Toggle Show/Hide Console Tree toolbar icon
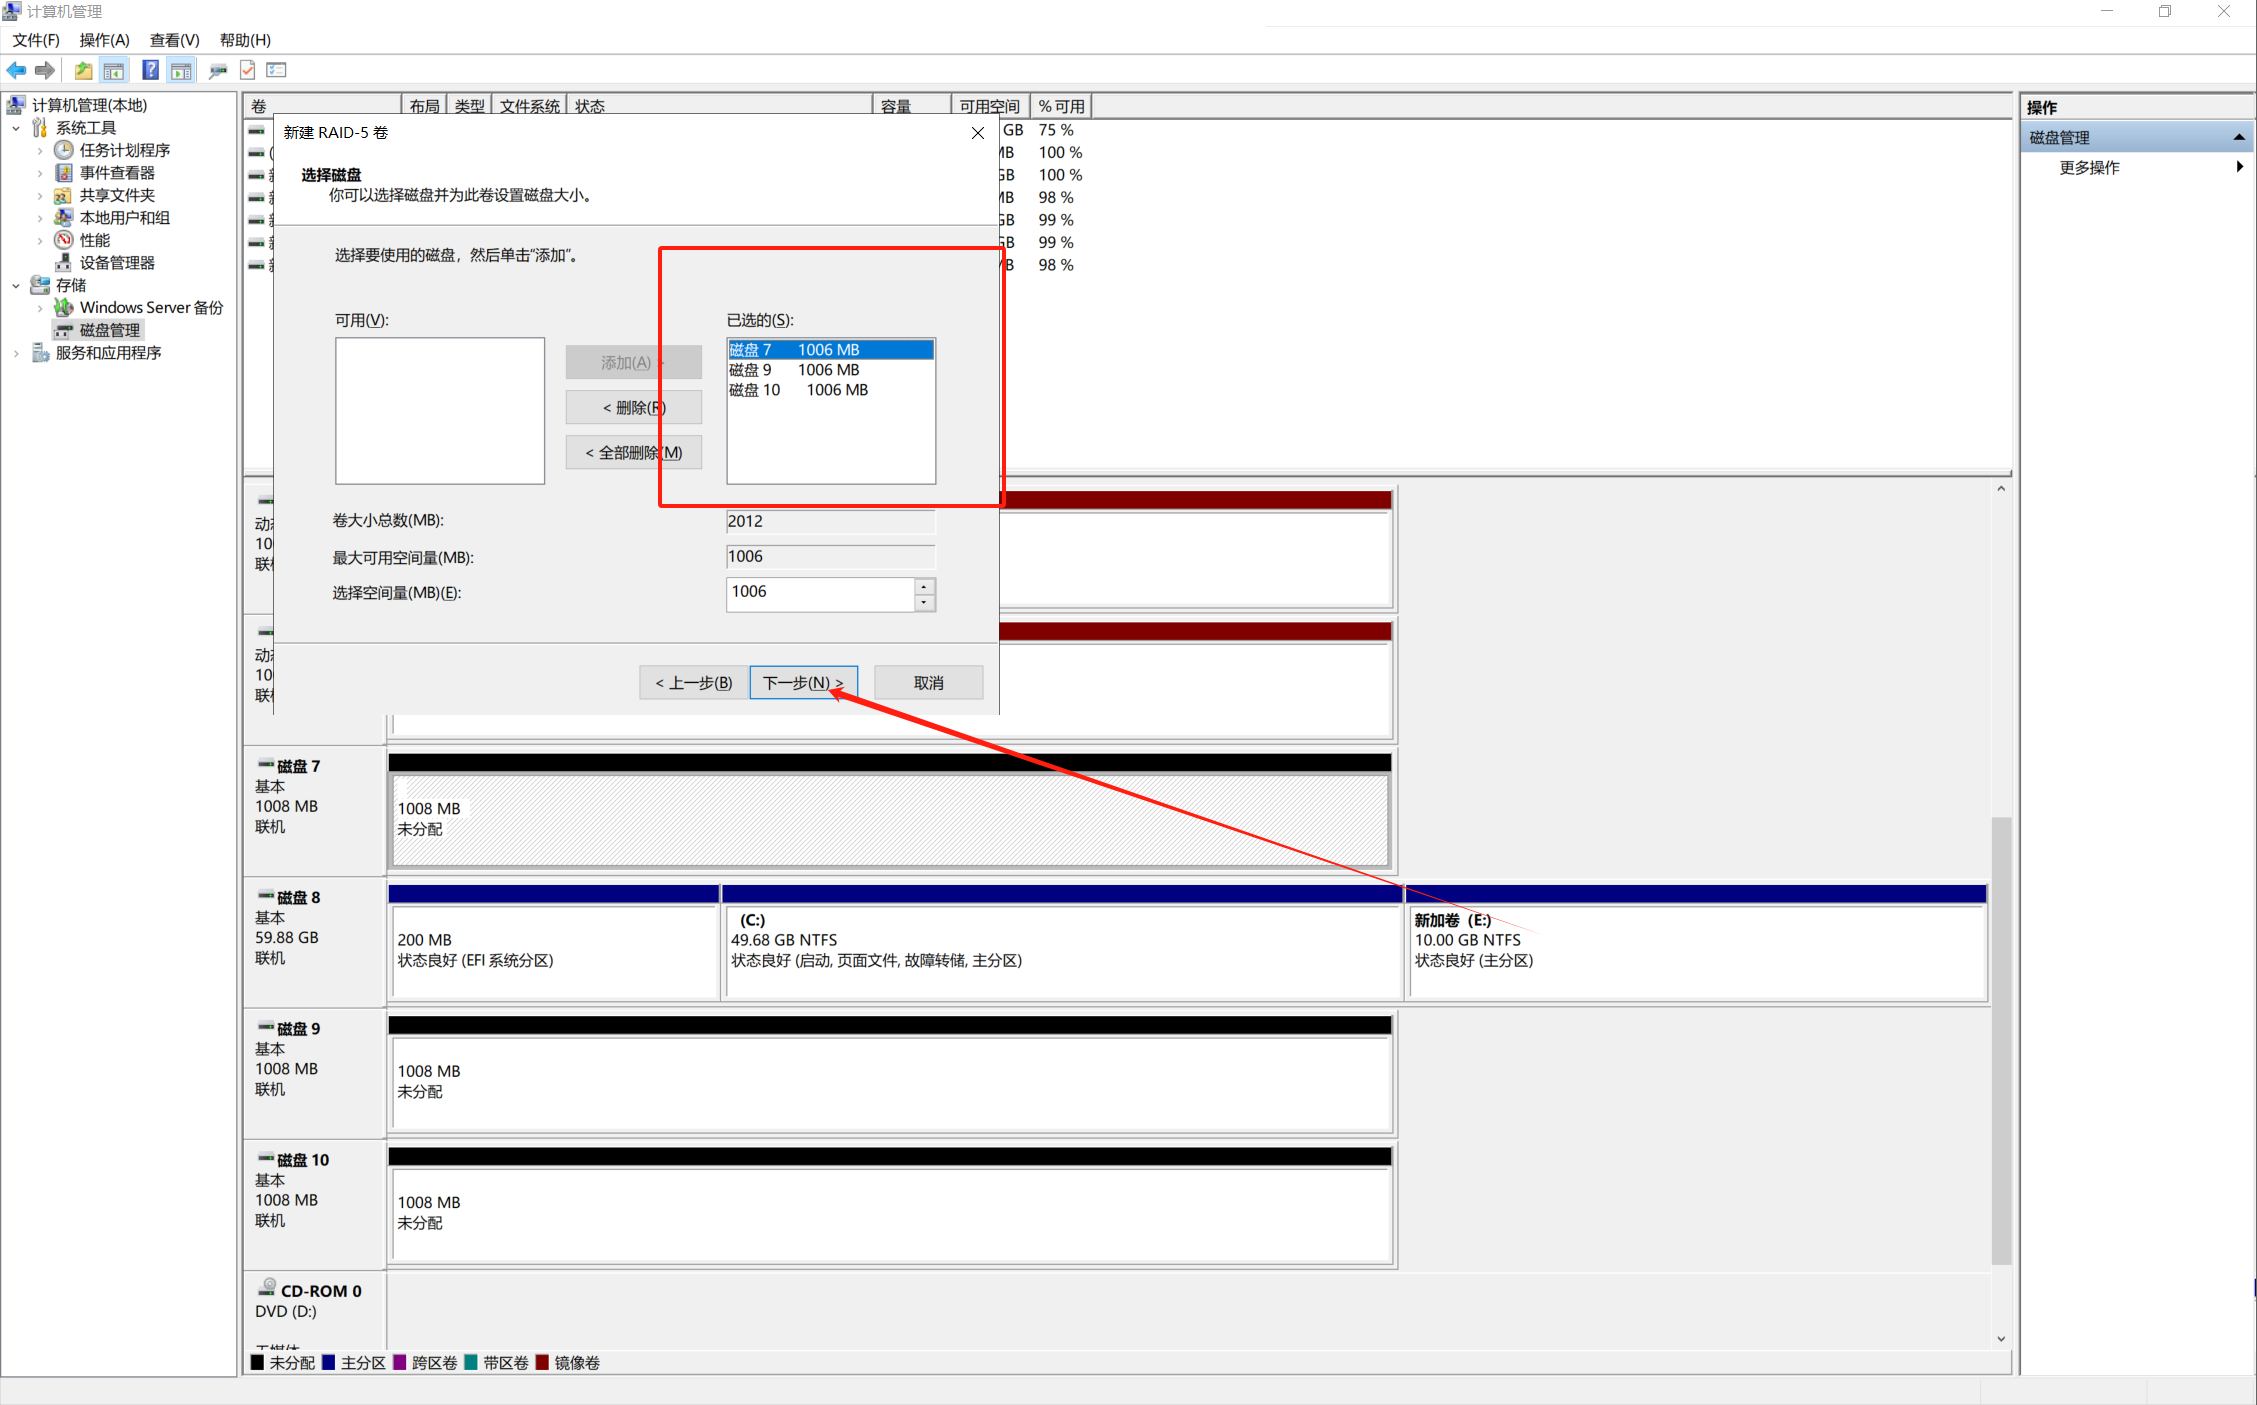2257x1405 pixels. click(114, 70)
